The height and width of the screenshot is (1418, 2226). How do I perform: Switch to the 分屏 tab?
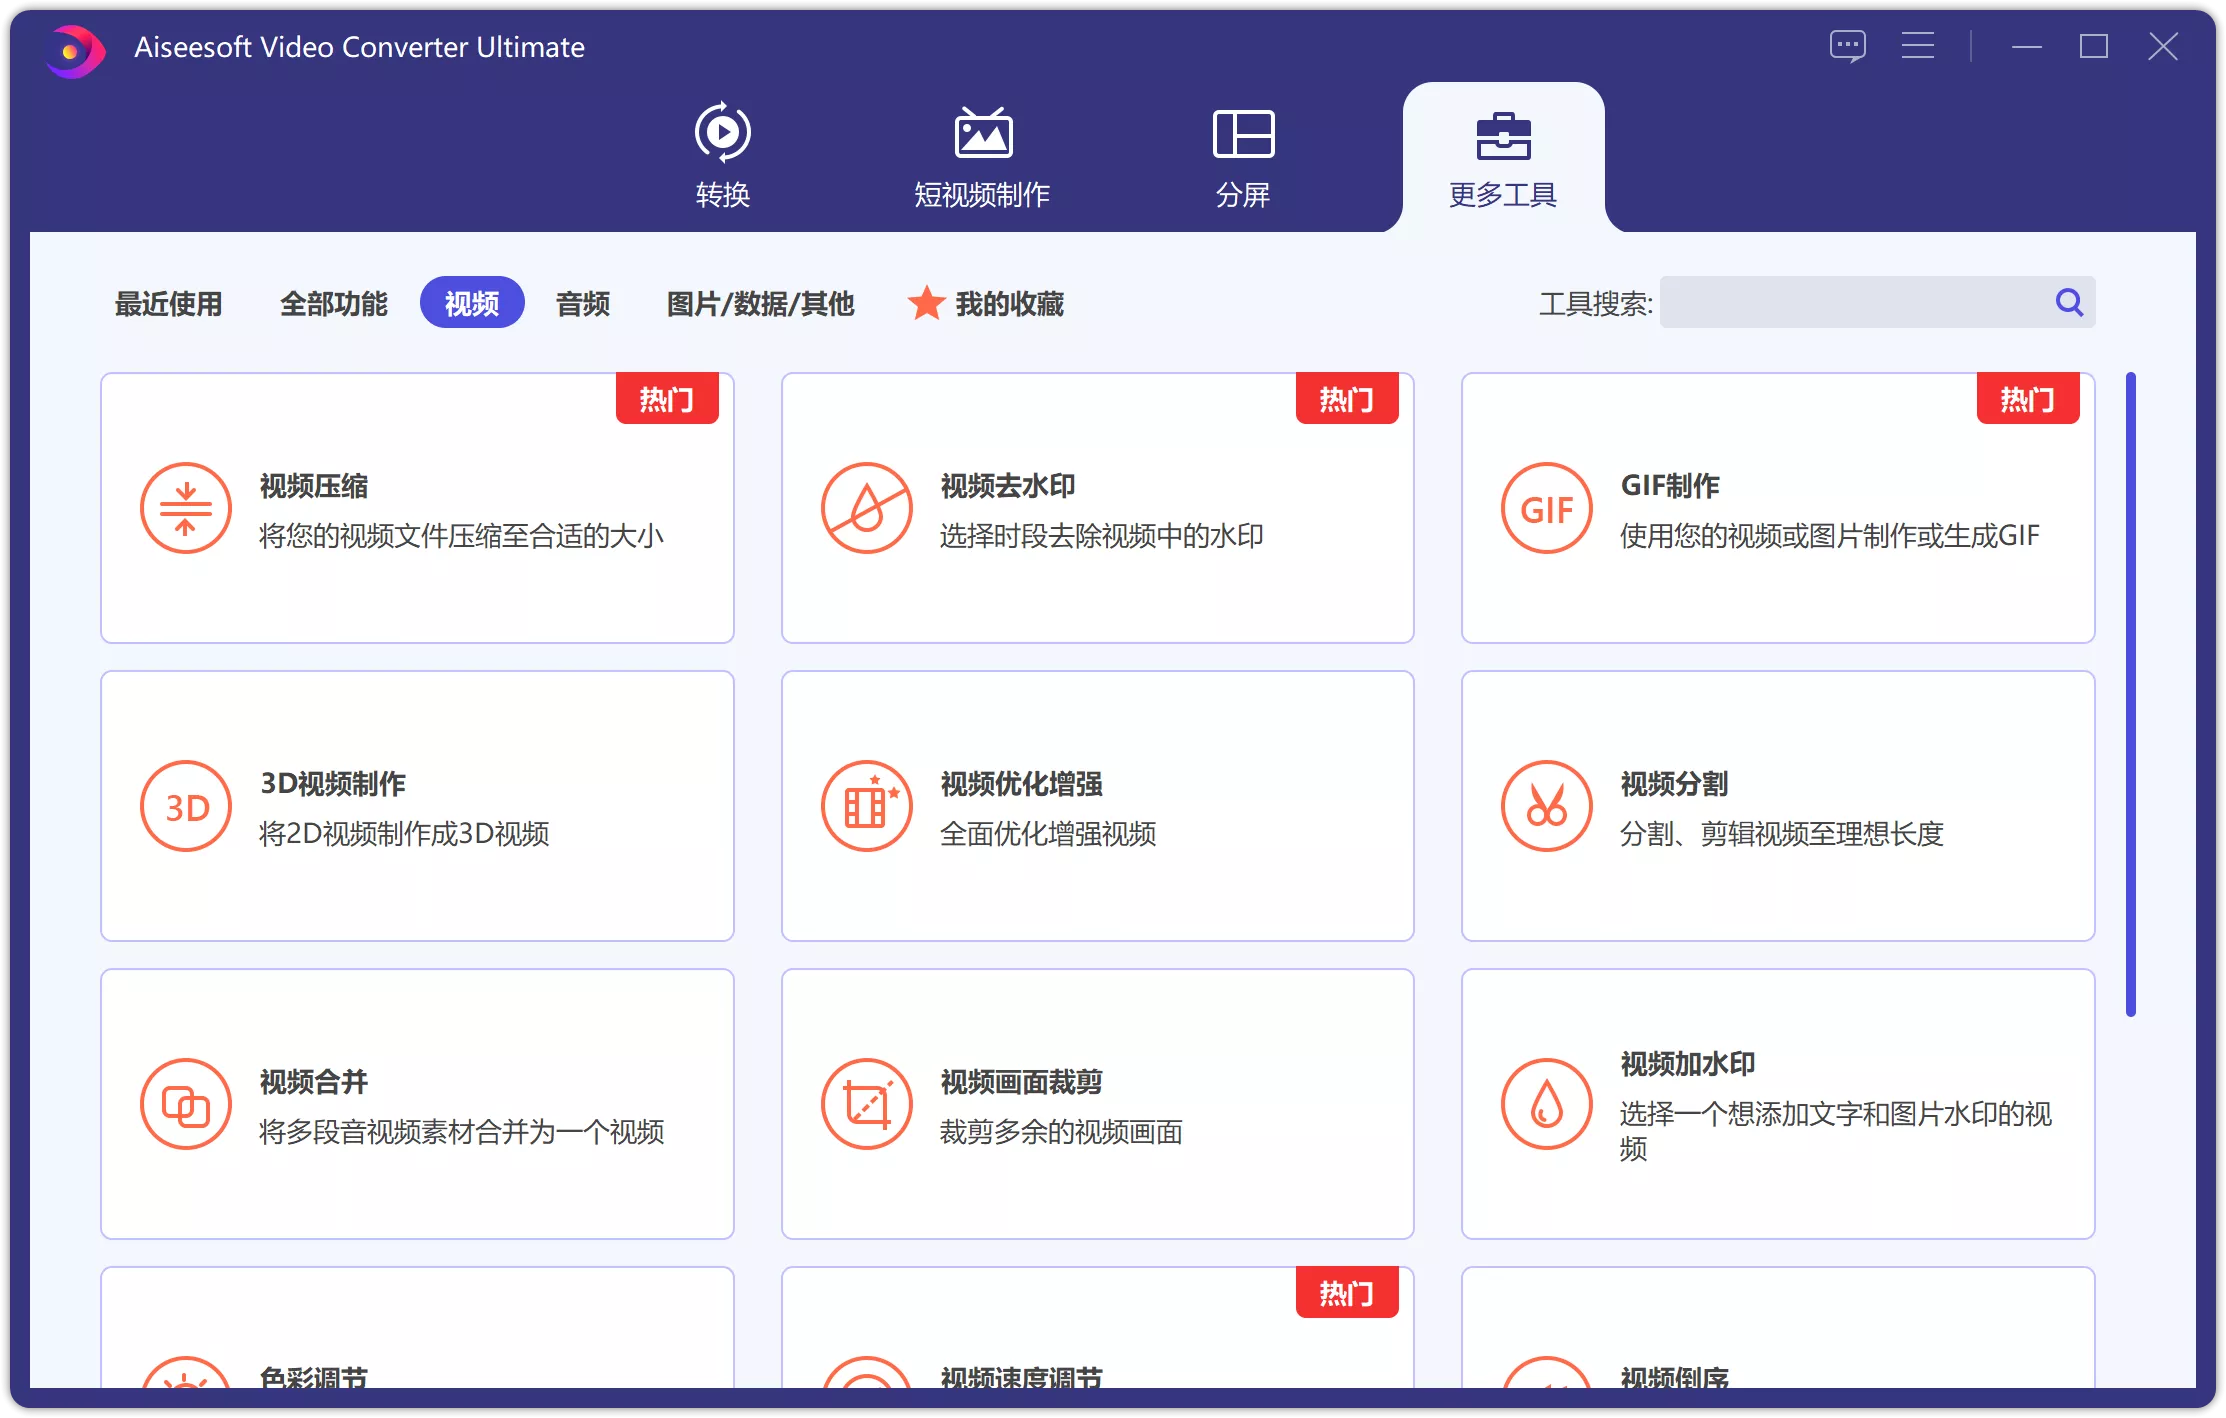pyautogui.click(x=1243, y=156)
